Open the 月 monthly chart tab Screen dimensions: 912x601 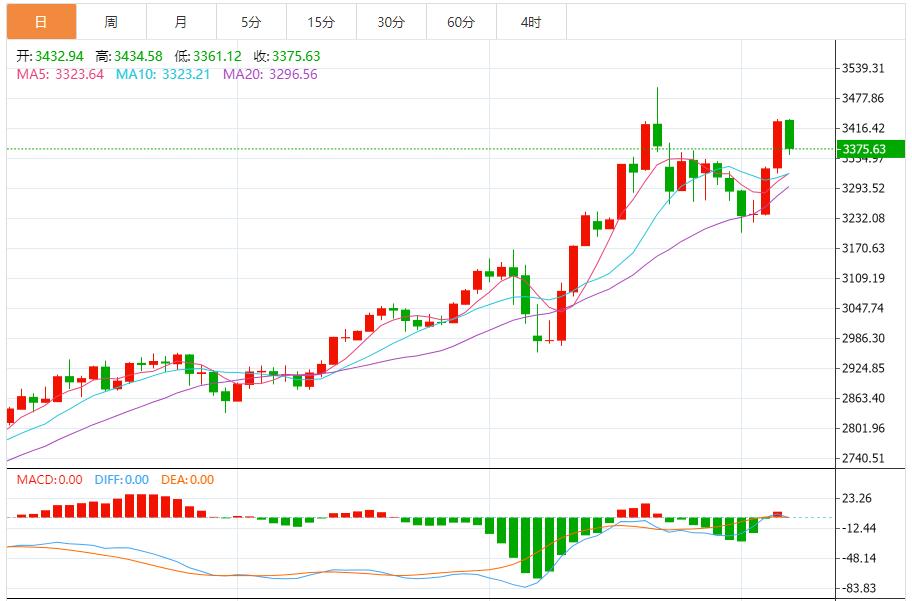pos(180,22)
